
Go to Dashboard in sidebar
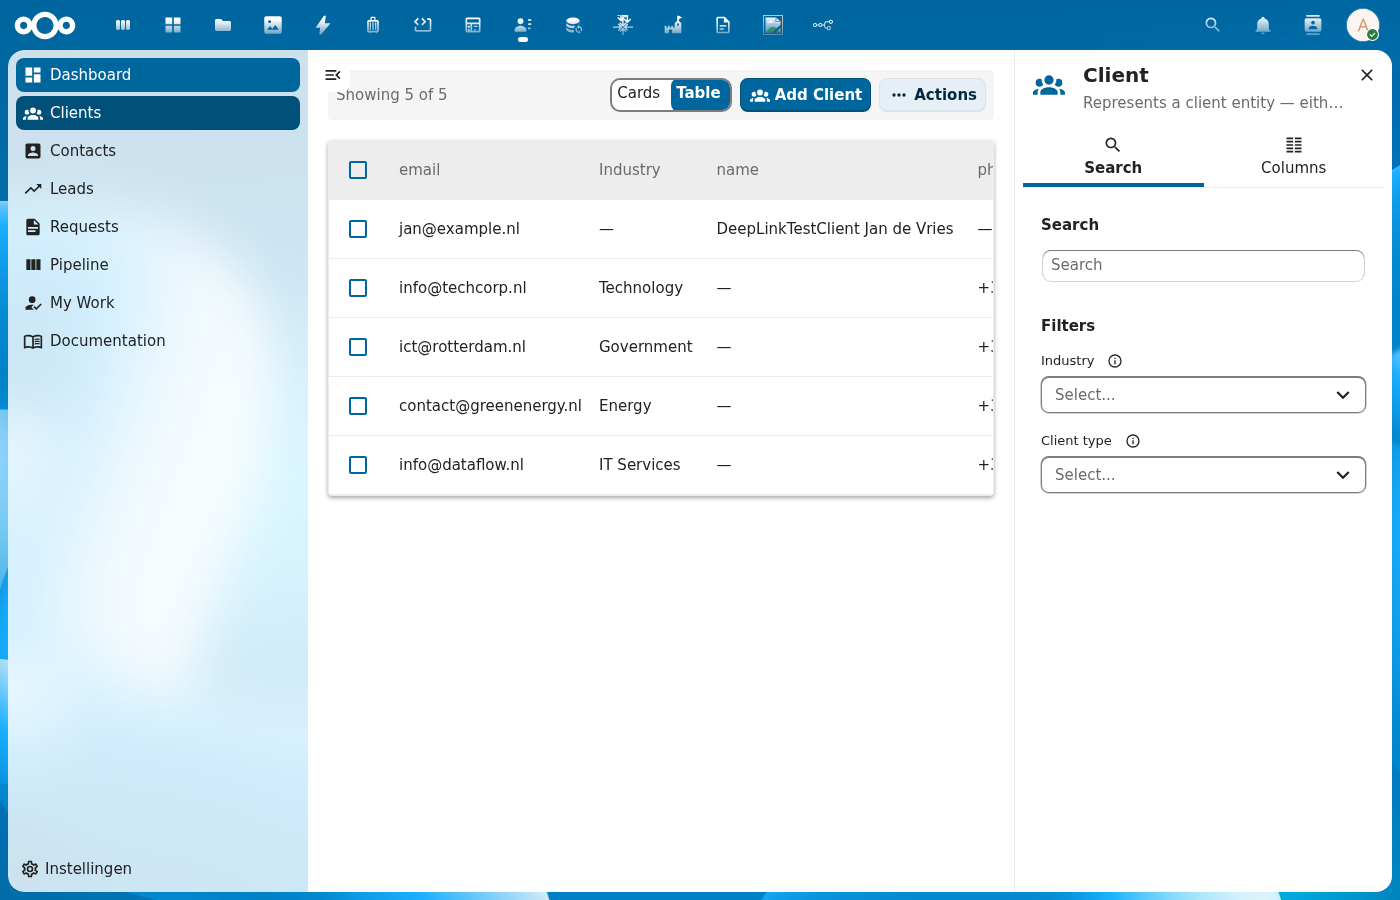coord(158,75)
